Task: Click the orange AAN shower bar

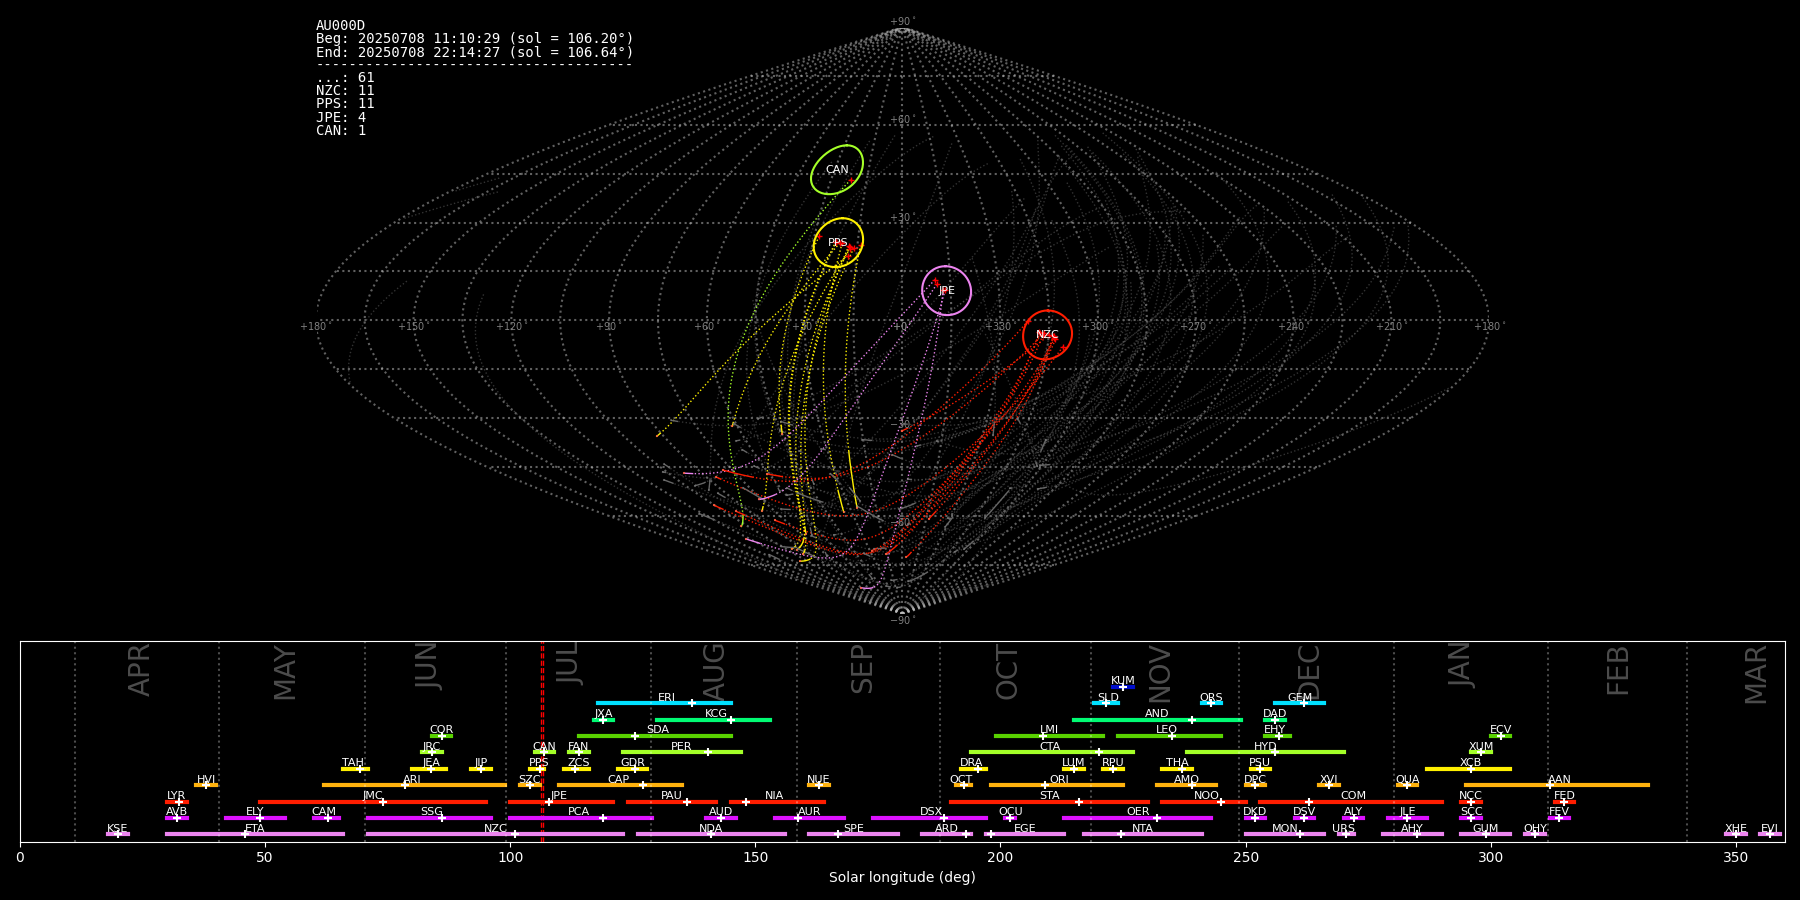Action: click(x=1557, y=785)
